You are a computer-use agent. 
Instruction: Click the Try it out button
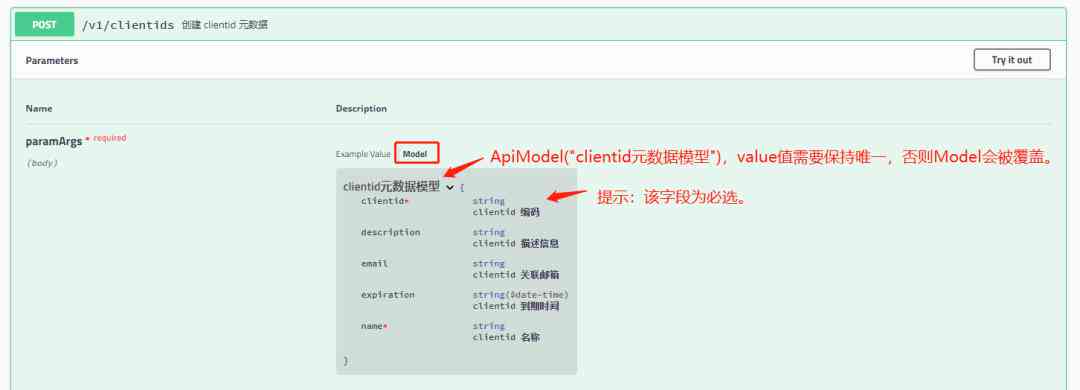click(1012, 60)
